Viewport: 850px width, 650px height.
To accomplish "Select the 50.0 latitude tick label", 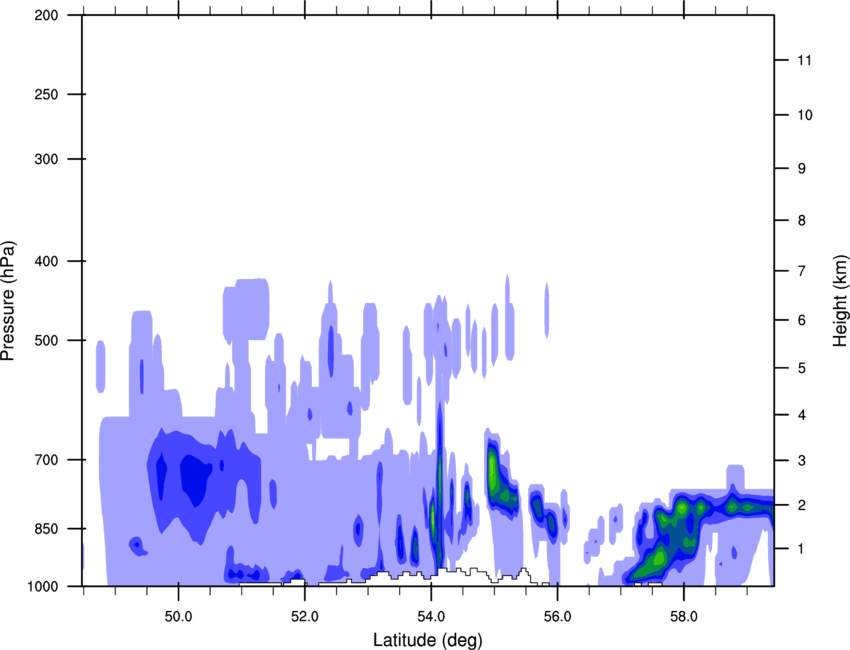I will tap(178, 613).
